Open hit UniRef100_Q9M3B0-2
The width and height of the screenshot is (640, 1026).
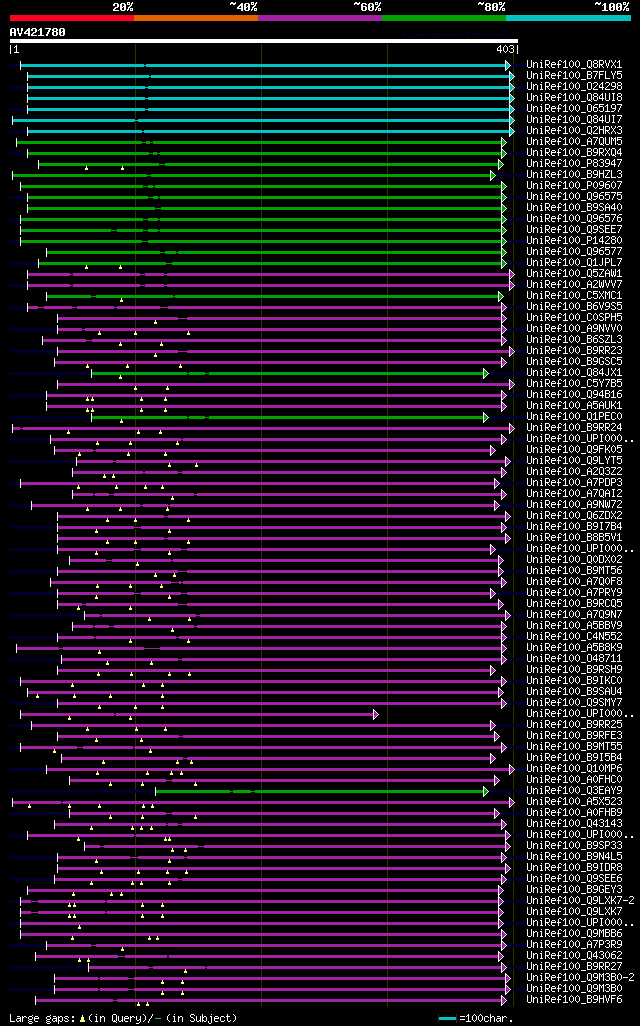coord(580,977)
